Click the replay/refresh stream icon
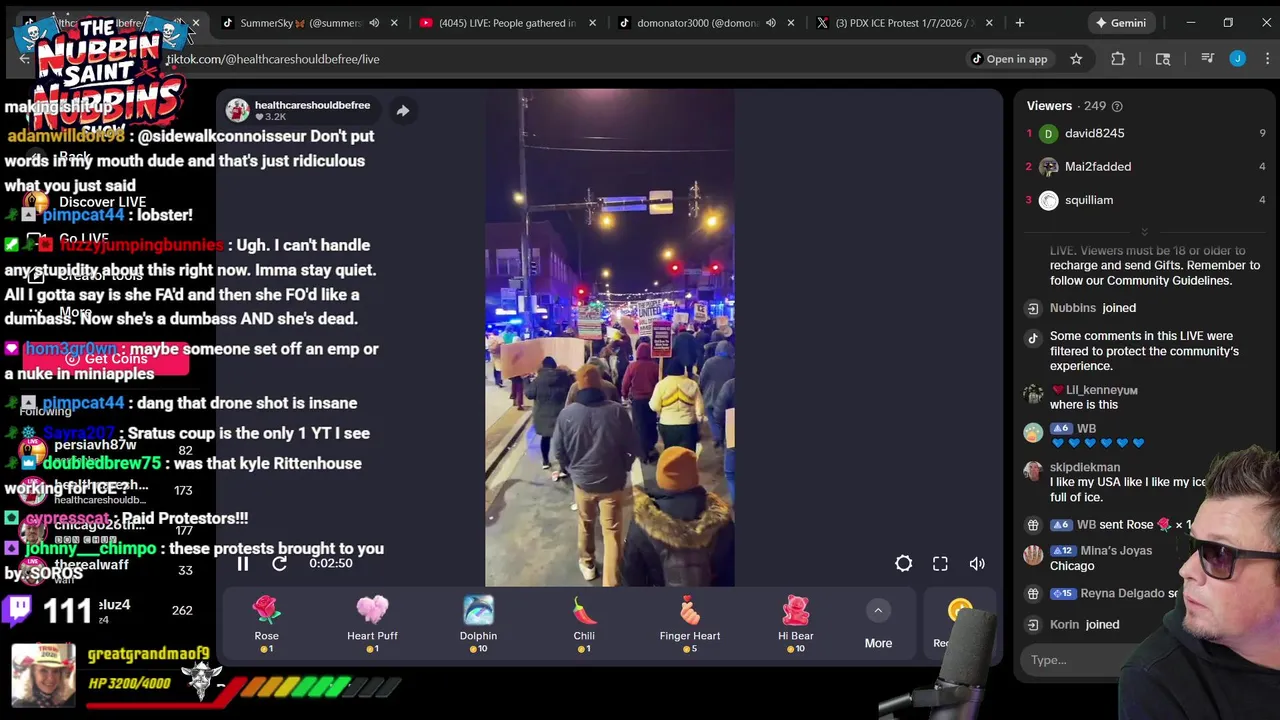 [x=280, y=564]
